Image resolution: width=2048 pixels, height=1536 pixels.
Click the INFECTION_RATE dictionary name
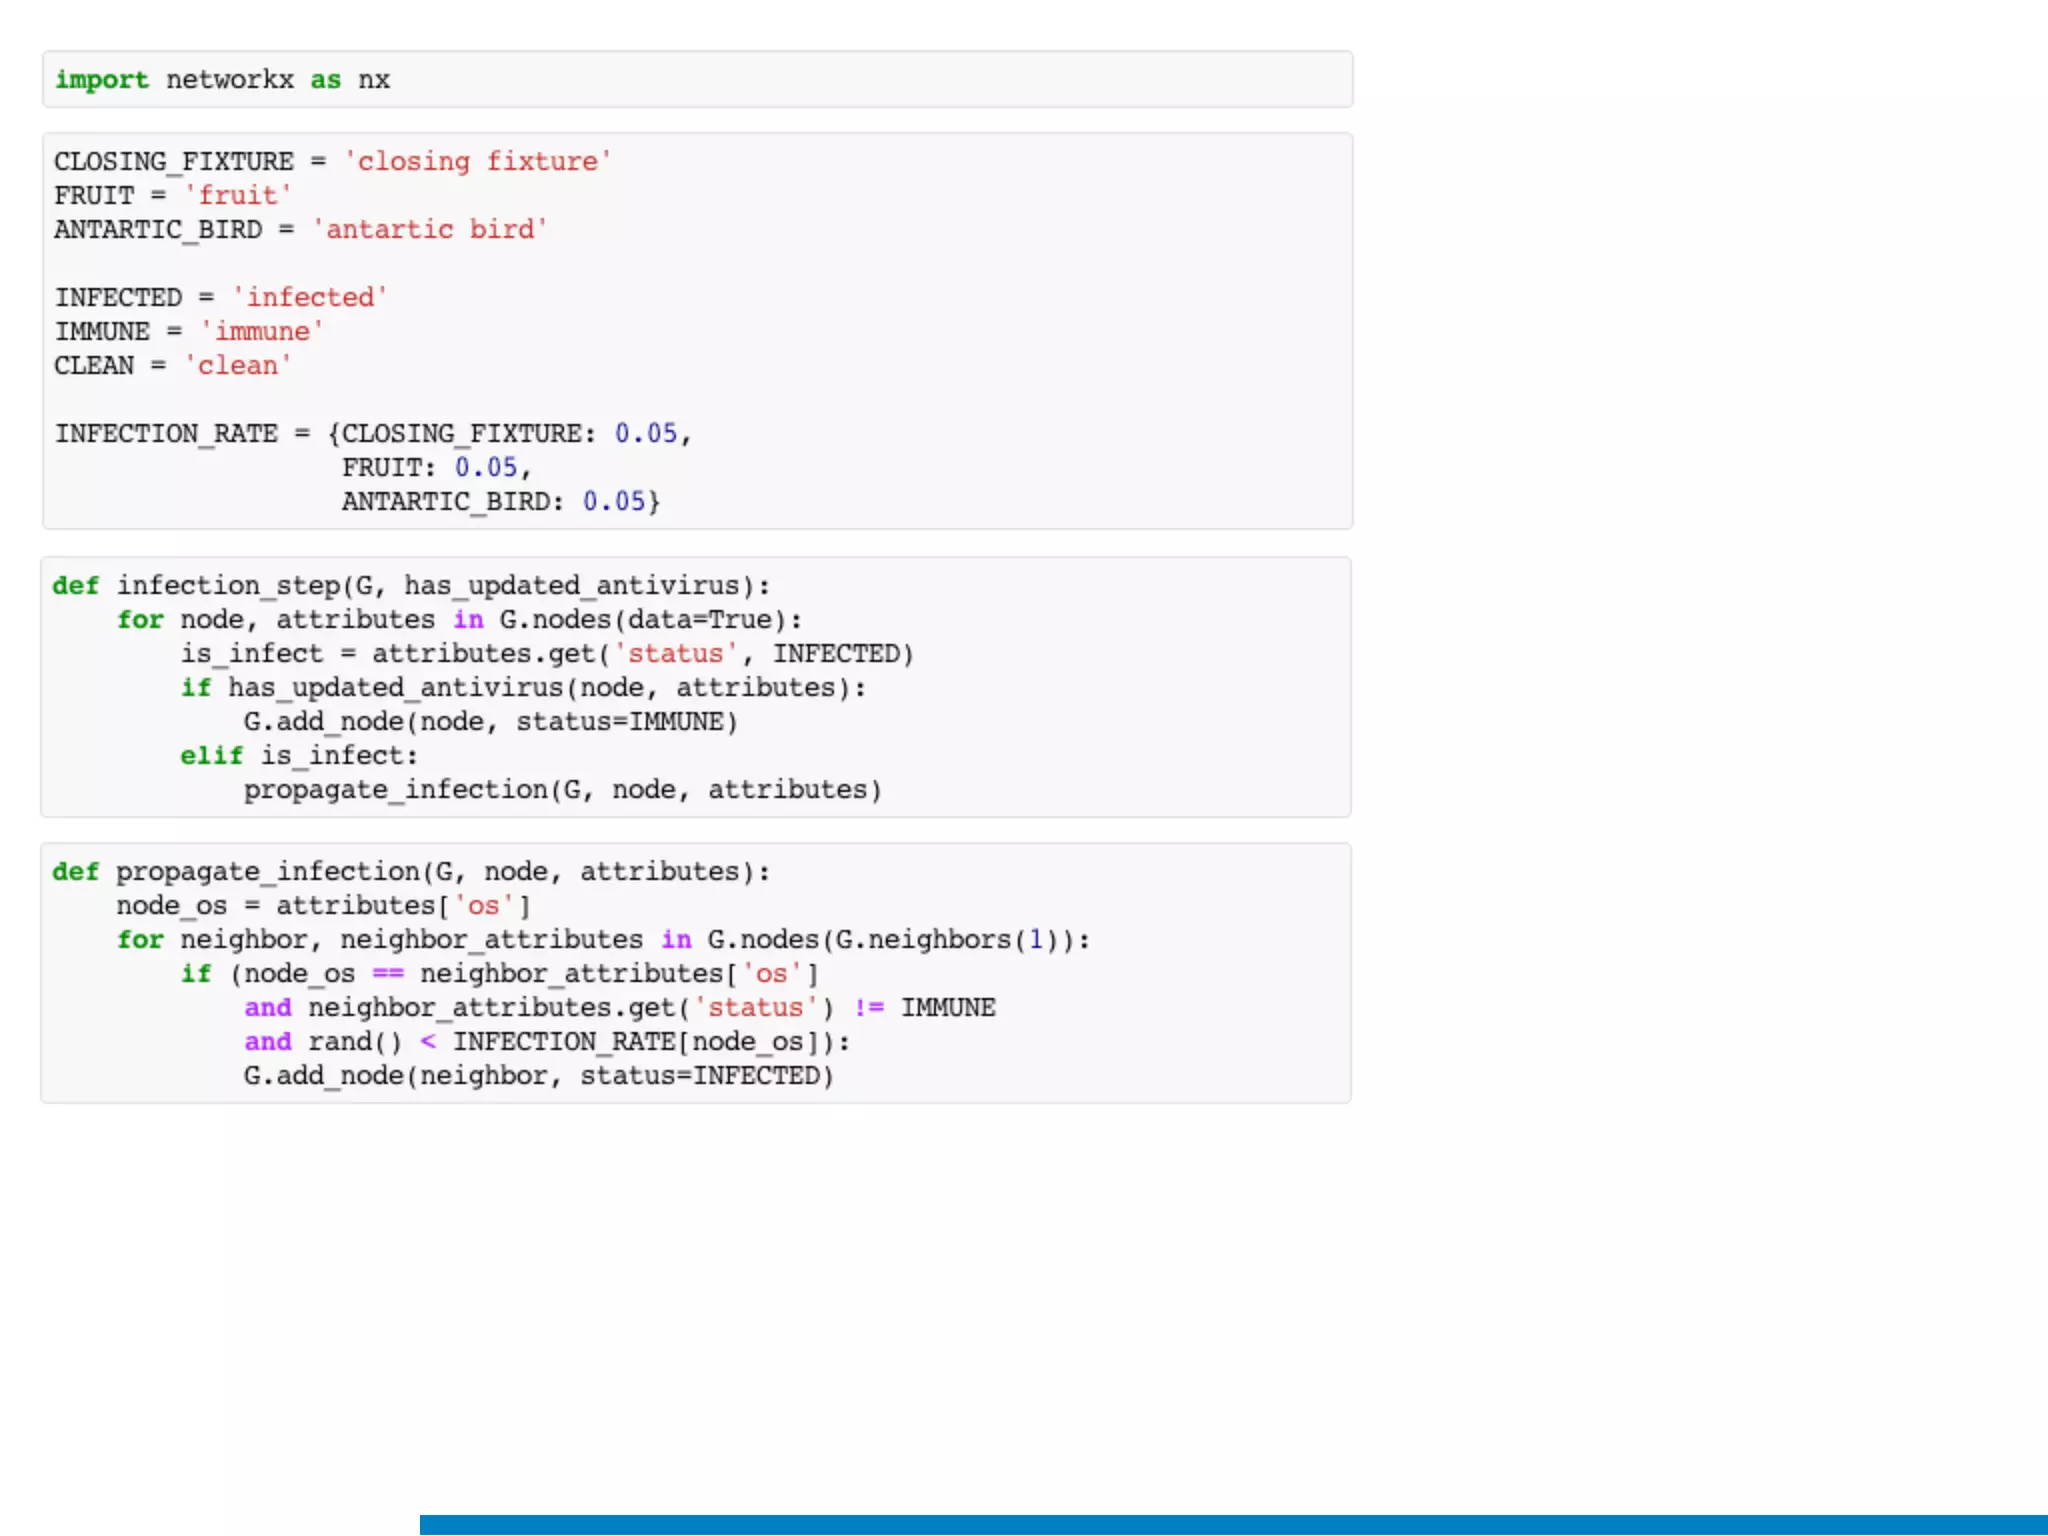click(x=166, y=434)
